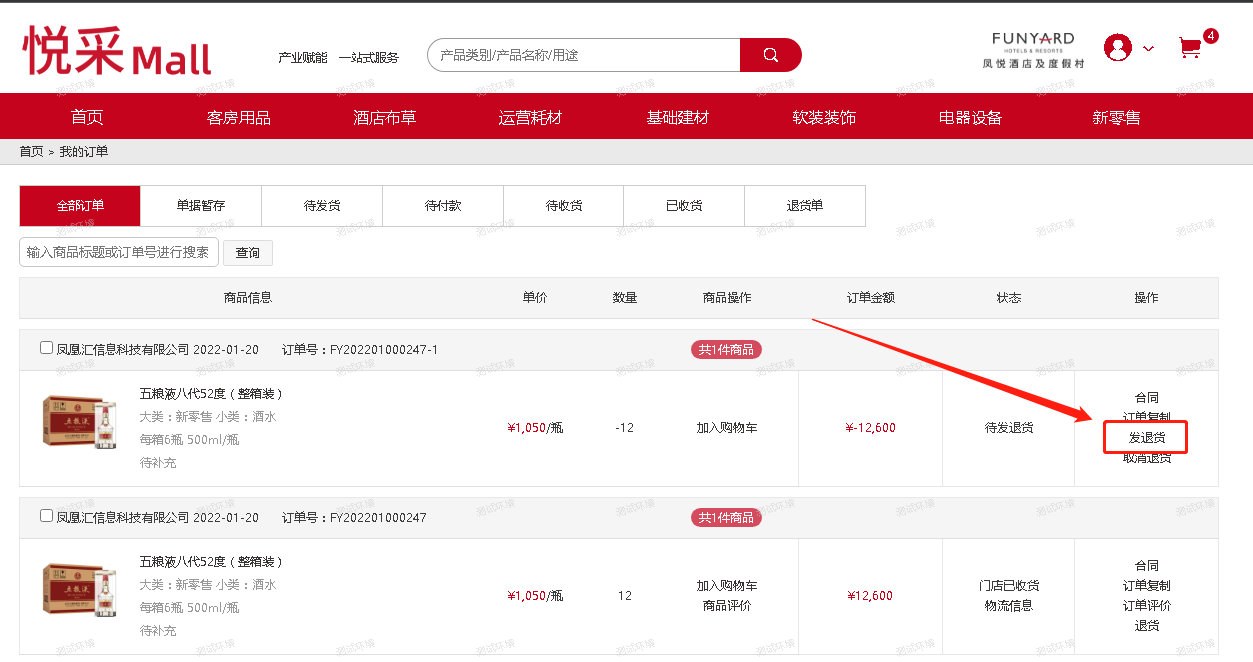Open the user avatar account icon
Viewport: 1253px width, 662px height.
tap(1118, 47)
